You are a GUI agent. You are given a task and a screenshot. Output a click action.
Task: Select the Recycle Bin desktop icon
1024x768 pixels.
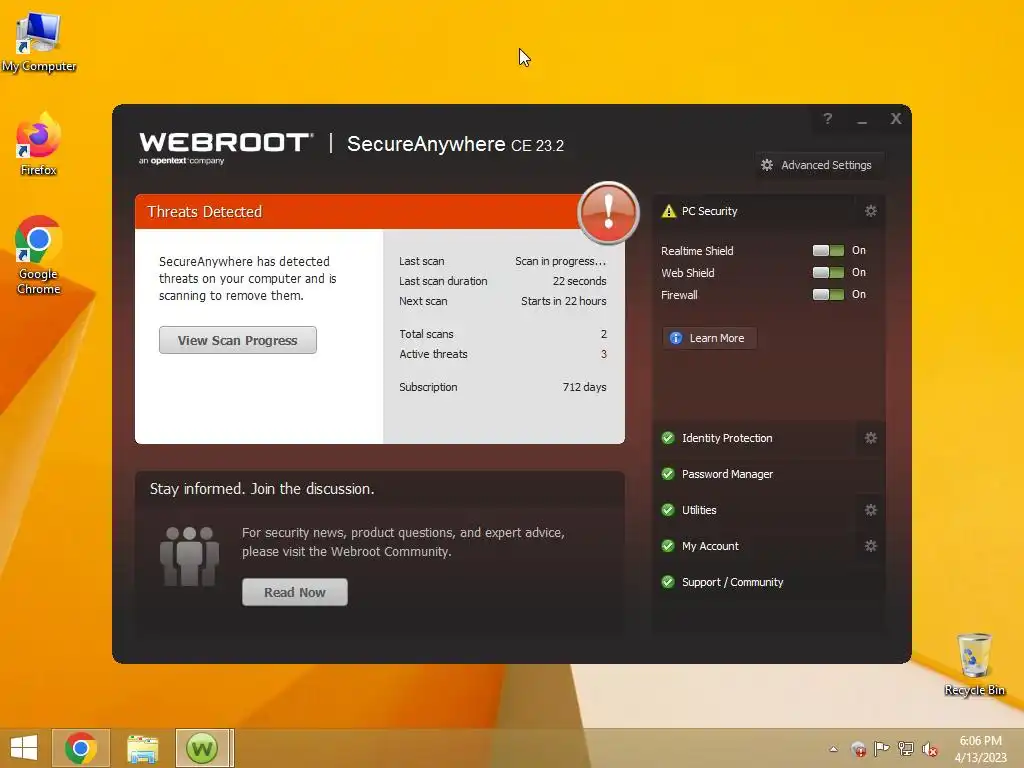click(x=974, y=665)
